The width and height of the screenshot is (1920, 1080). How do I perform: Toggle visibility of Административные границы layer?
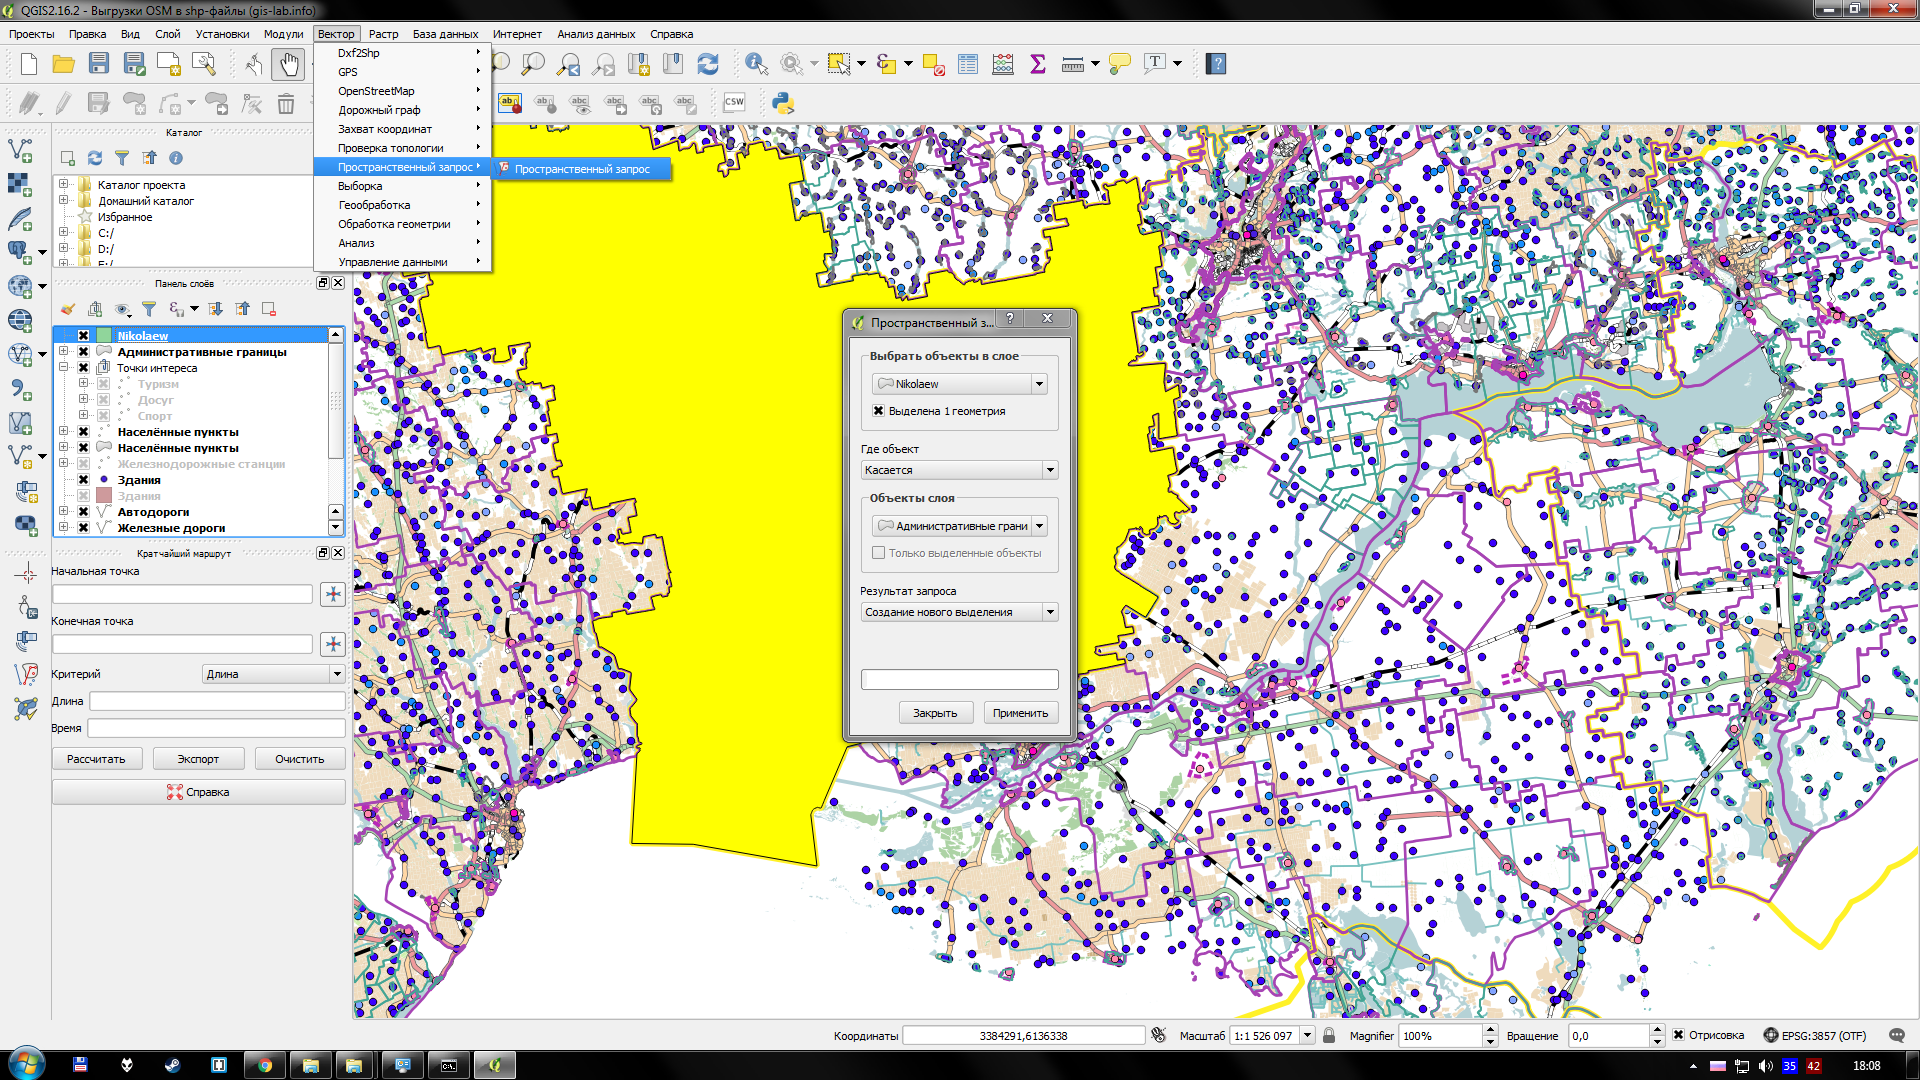pyautogui.click(x=83, y=352)
